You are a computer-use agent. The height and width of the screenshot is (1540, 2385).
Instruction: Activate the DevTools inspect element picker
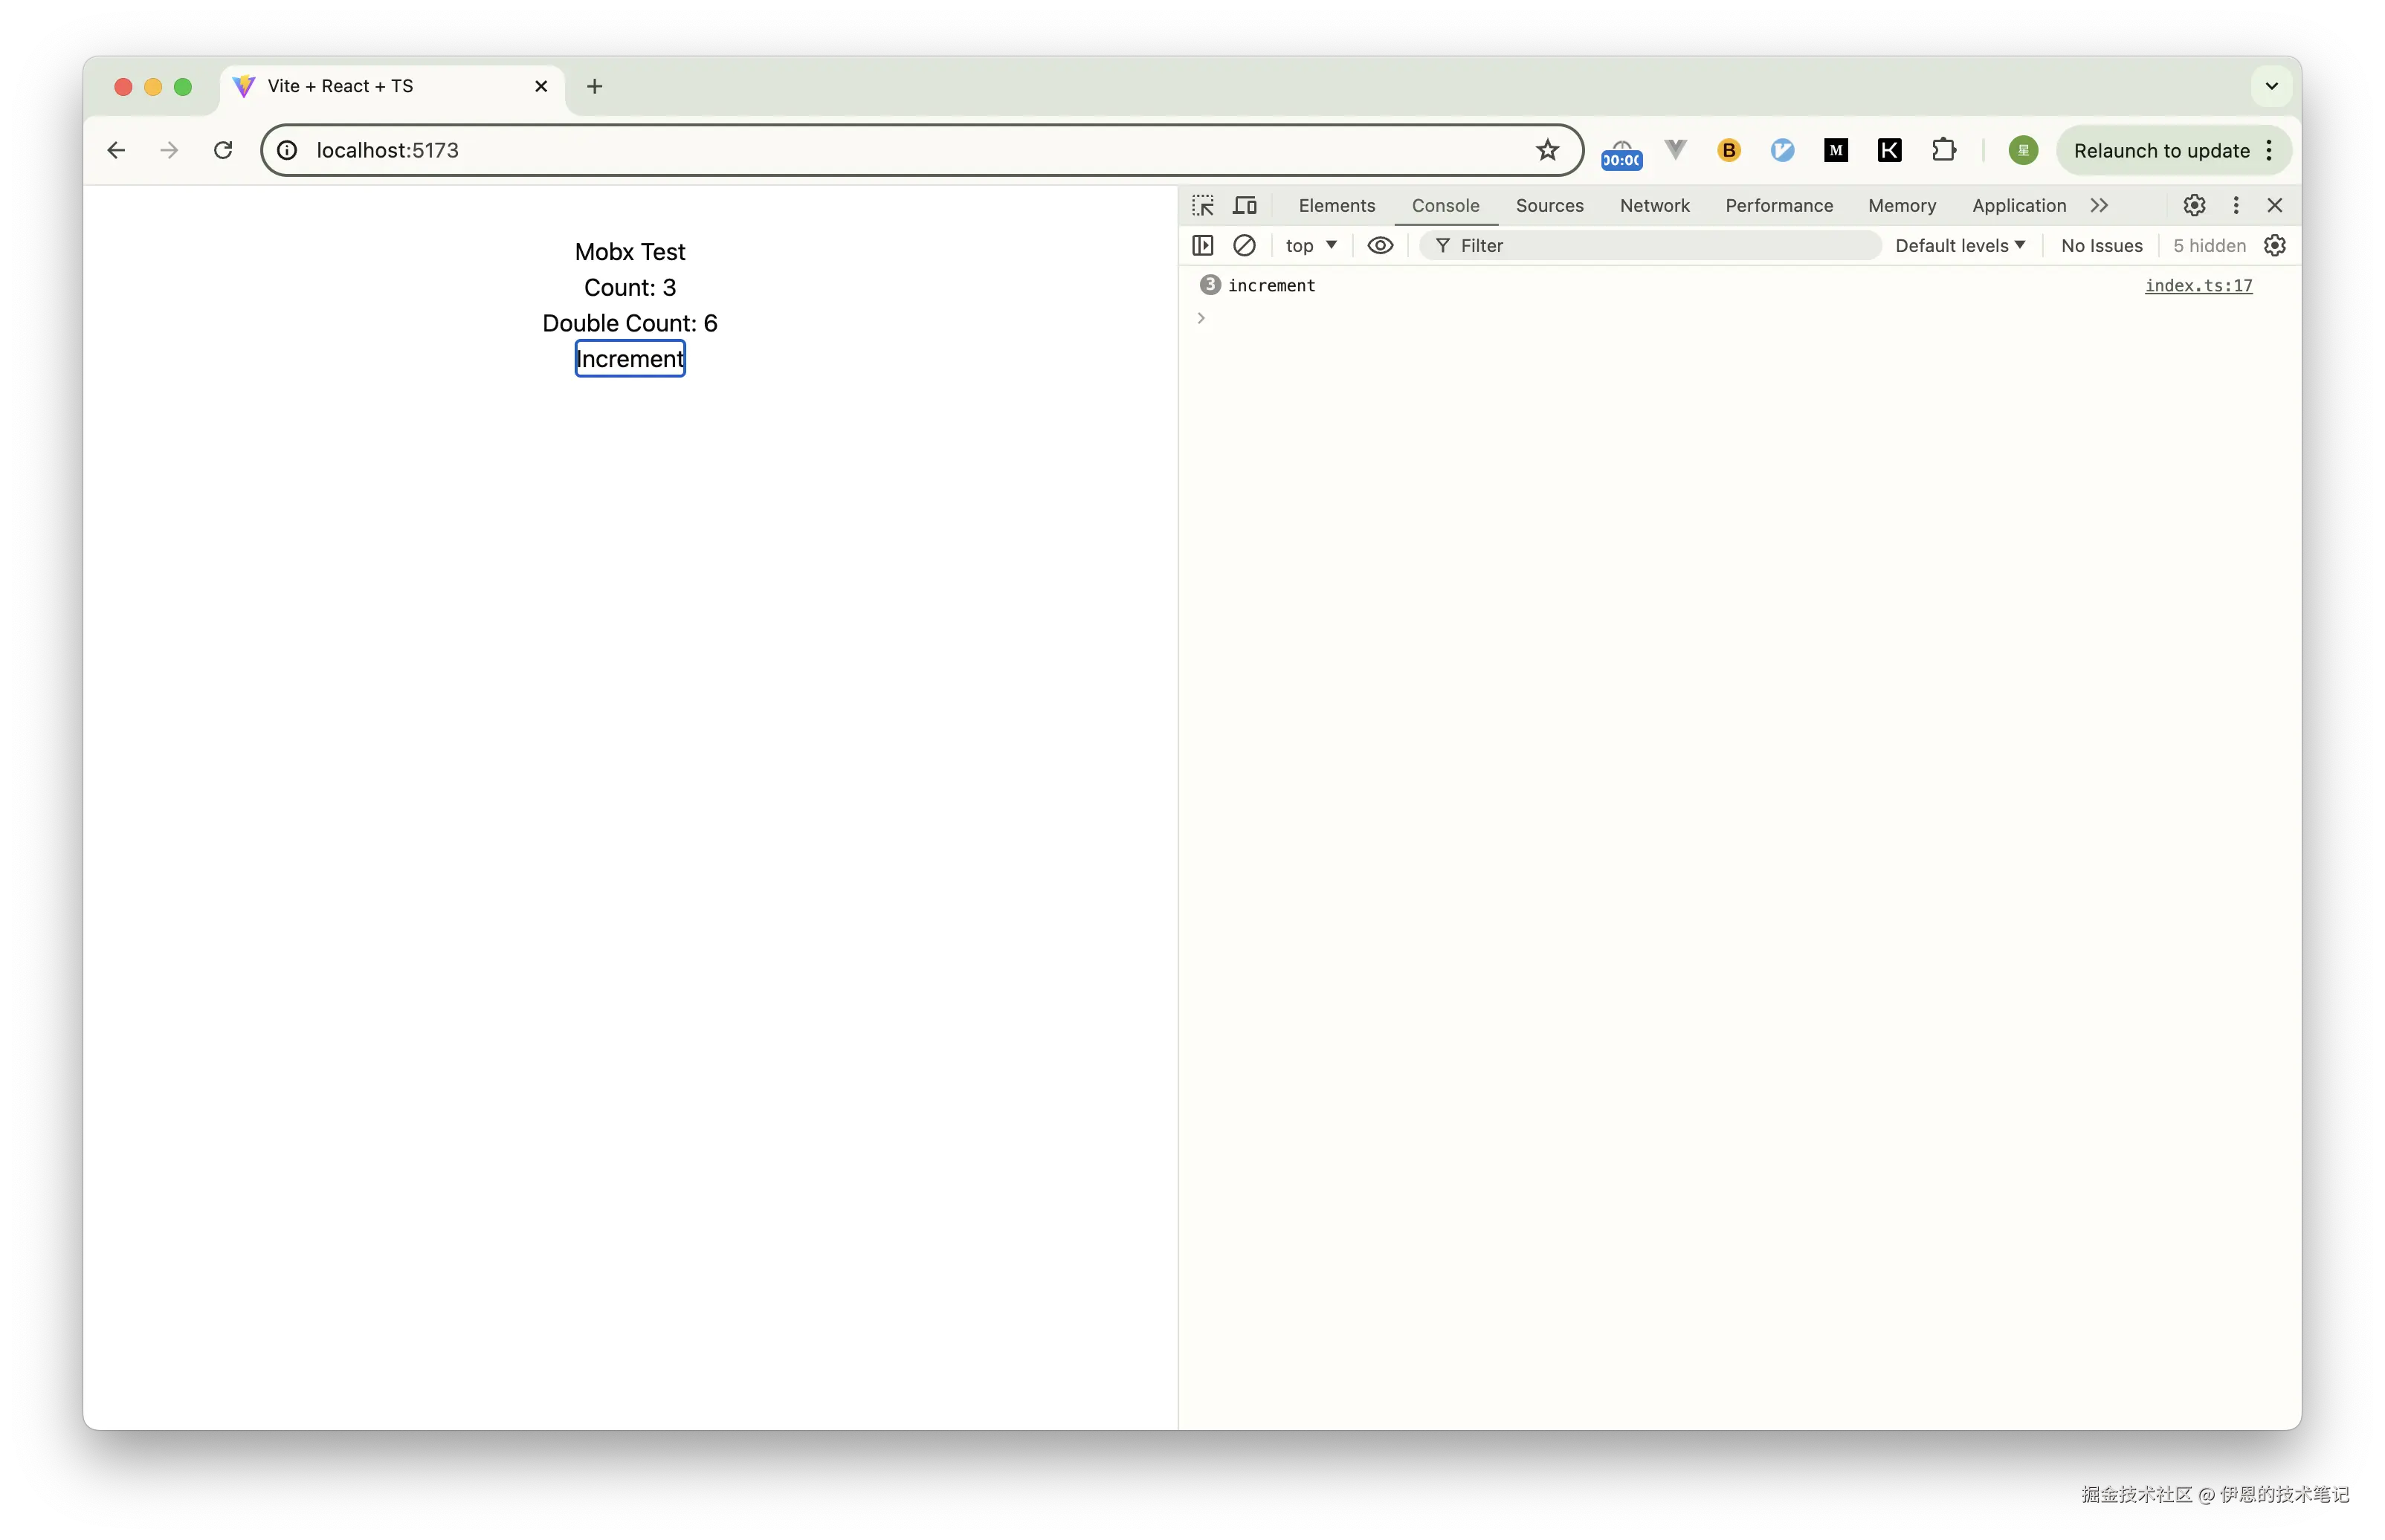point(1203,205)
